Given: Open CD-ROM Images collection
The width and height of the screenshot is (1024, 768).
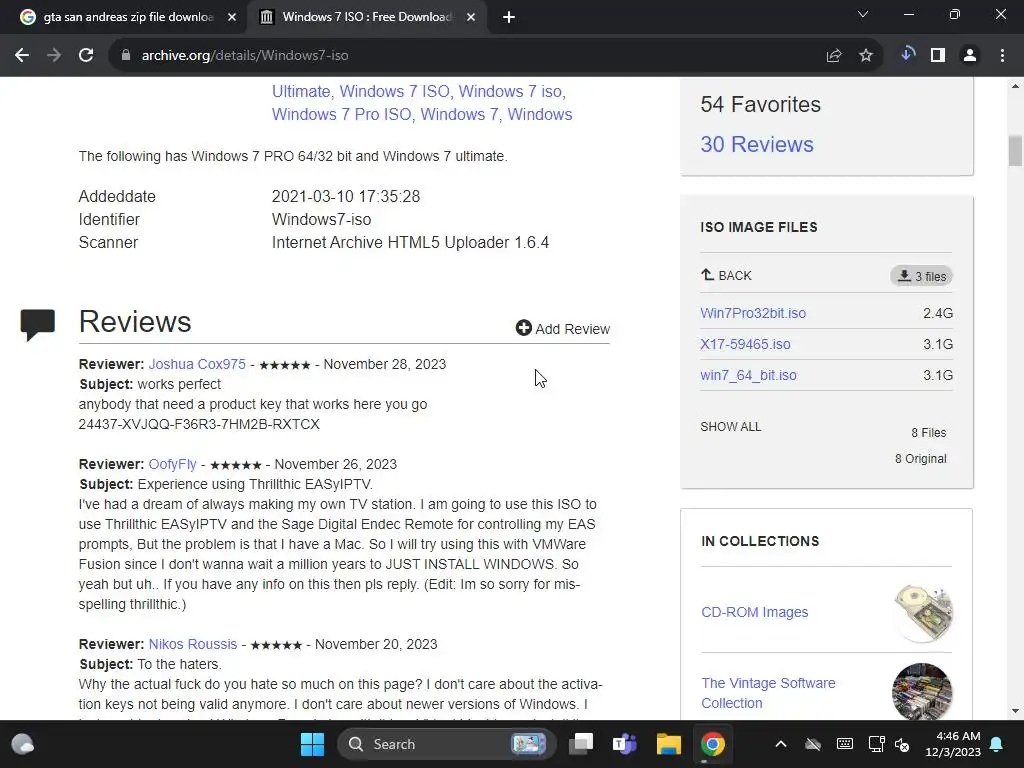Looking at the screenshot, I should click(x=754, y=612).
